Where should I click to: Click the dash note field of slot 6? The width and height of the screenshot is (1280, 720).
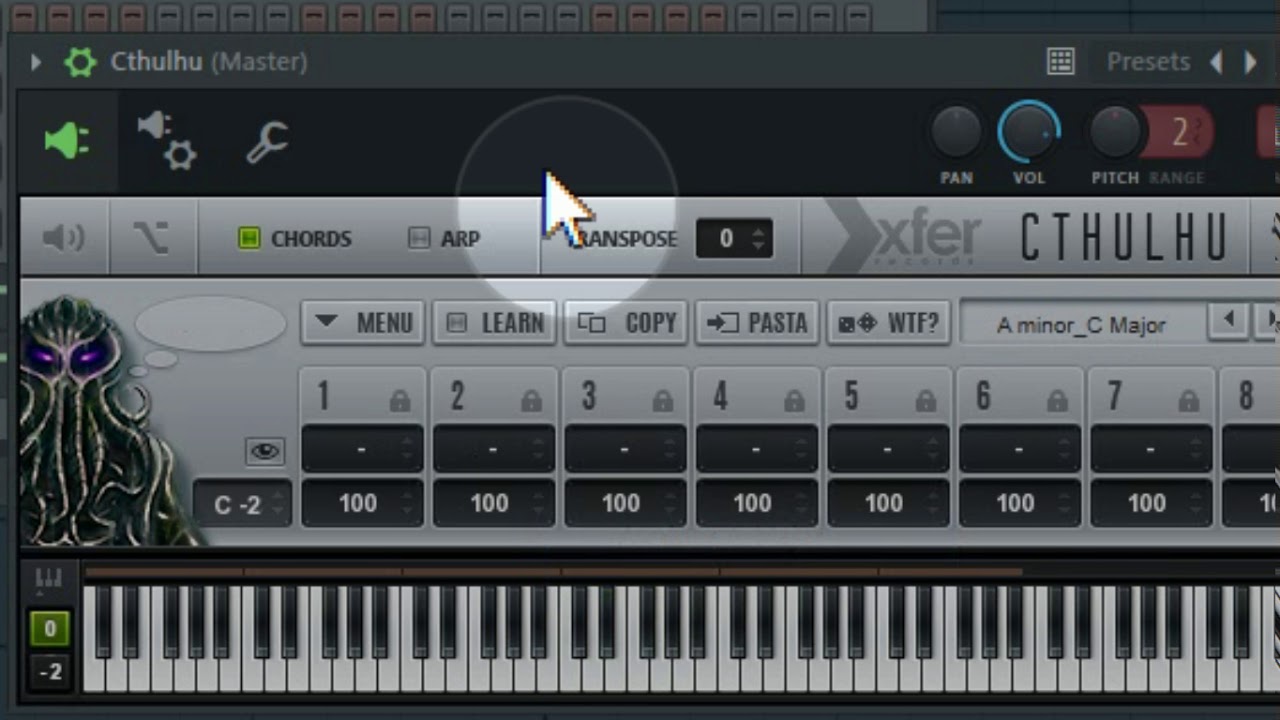pyautogui.click(x=1019, y=449)
